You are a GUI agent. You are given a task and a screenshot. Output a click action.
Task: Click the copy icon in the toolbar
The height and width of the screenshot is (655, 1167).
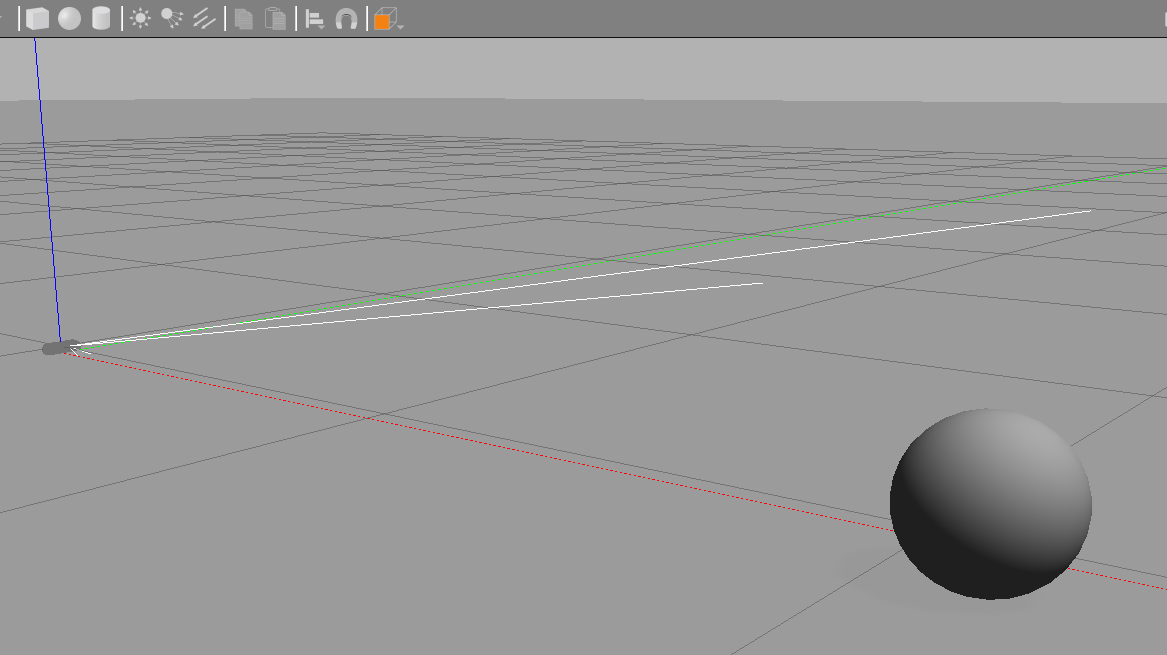click(243, 19)
